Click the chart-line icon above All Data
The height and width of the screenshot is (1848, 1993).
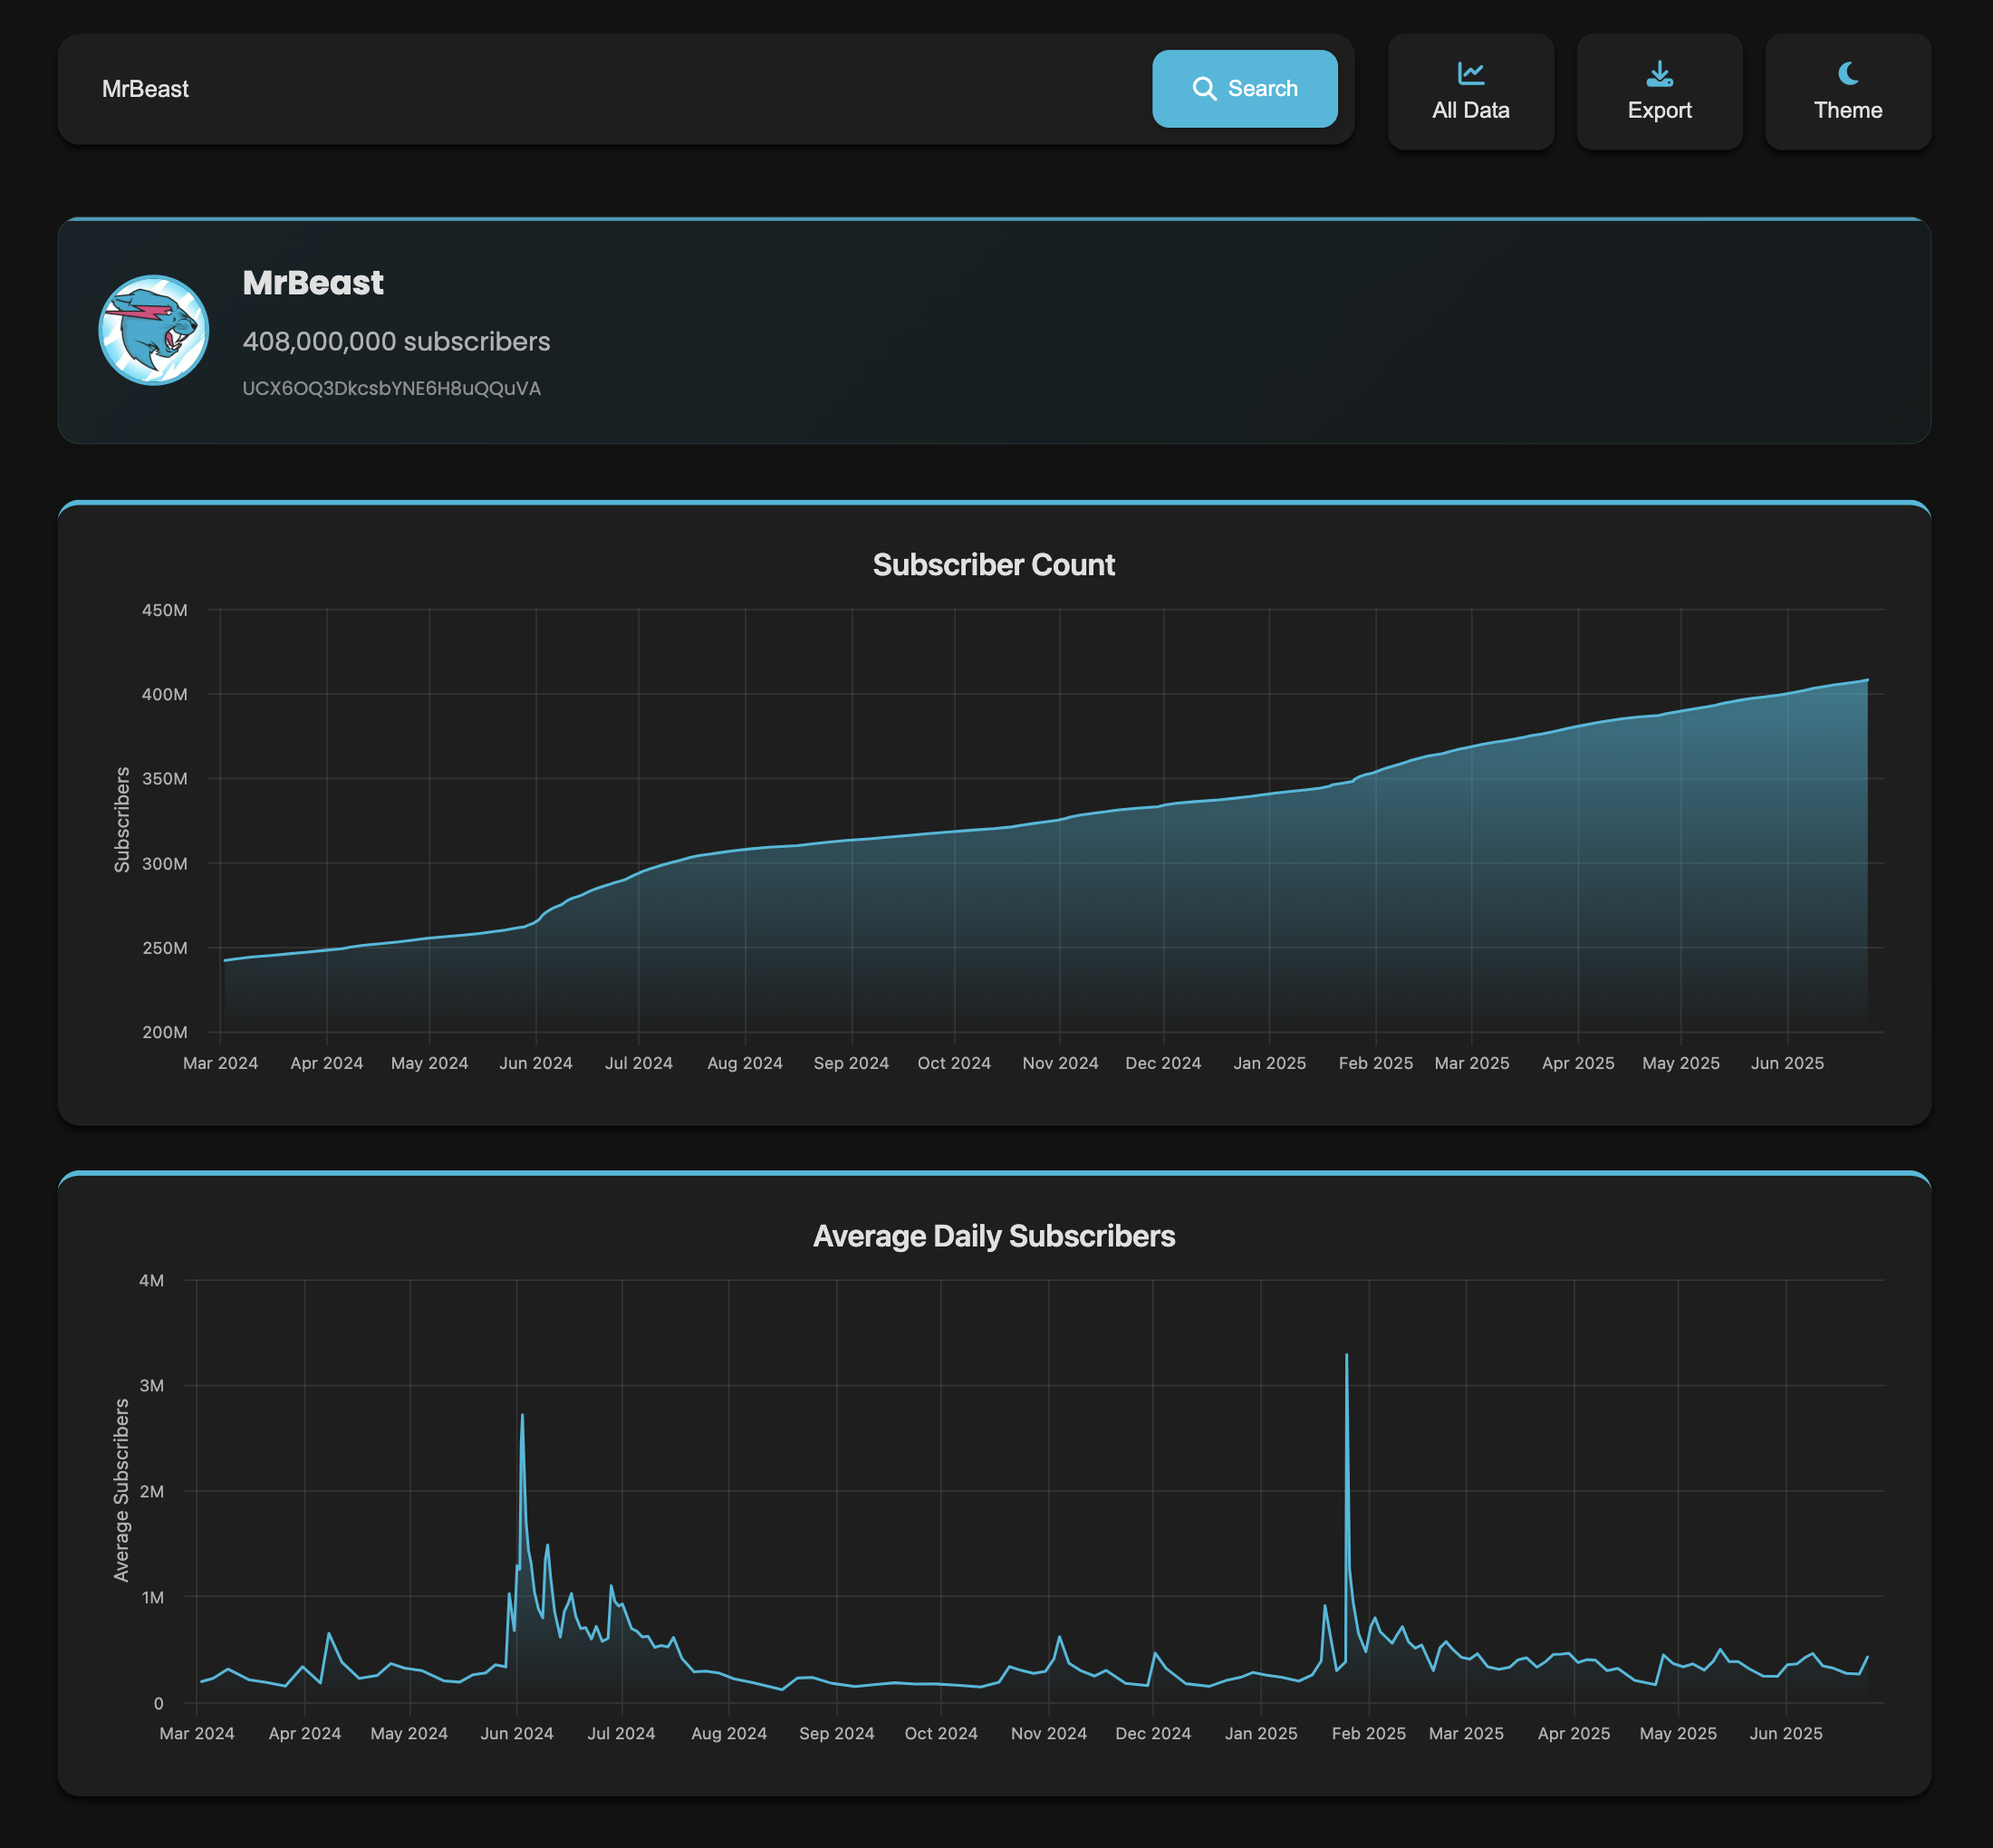(1470, 73)
